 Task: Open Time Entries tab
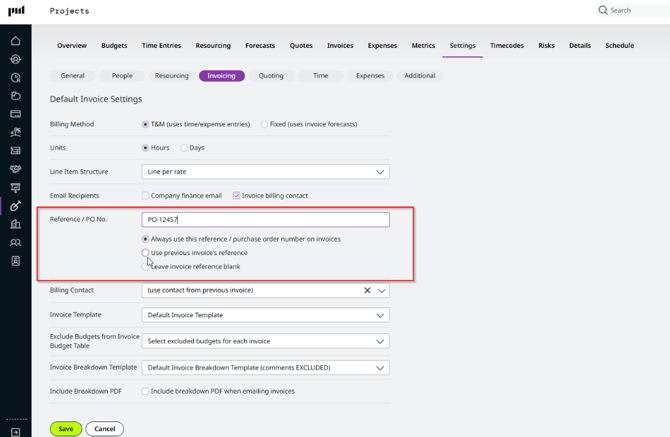[x=161, y=46]
